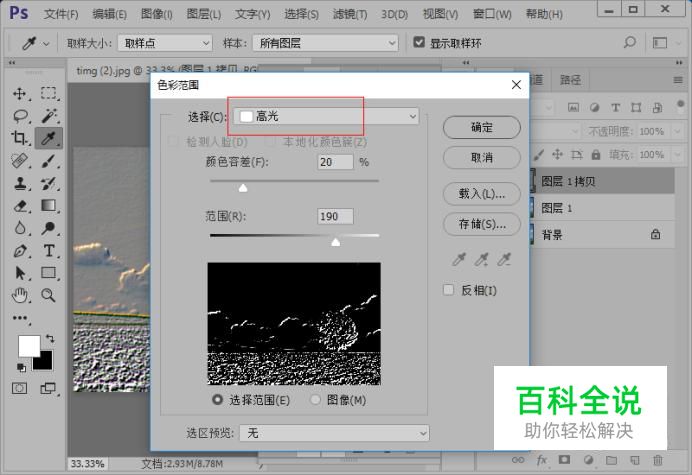Select the Crop tool
Viewport: 692px width, 475px height.
tap(19, 138)
